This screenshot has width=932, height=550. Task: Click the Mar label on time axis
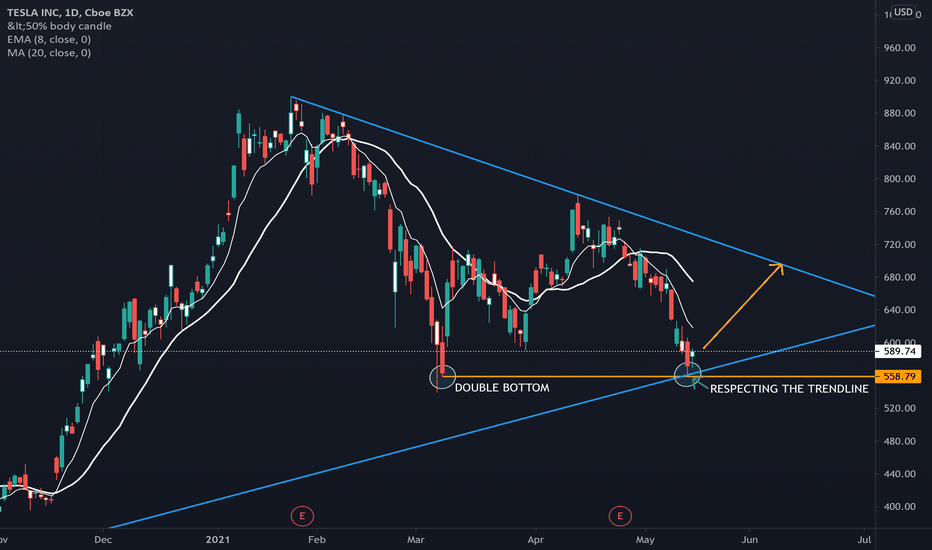(415, 540)
